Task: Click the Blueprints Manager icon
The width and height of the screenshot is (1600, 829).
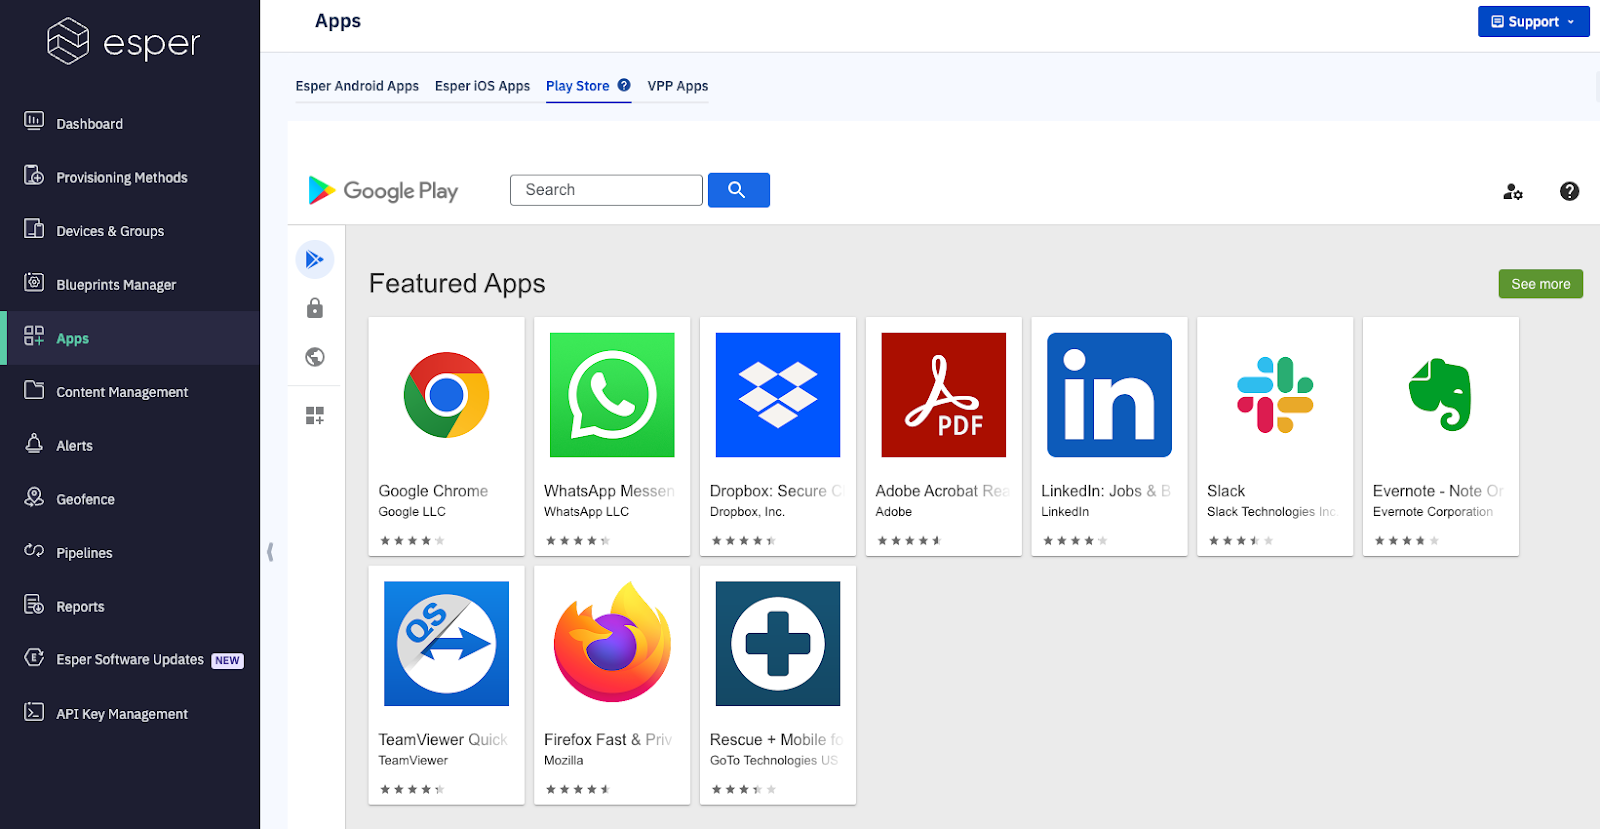Action: [34, 282]
